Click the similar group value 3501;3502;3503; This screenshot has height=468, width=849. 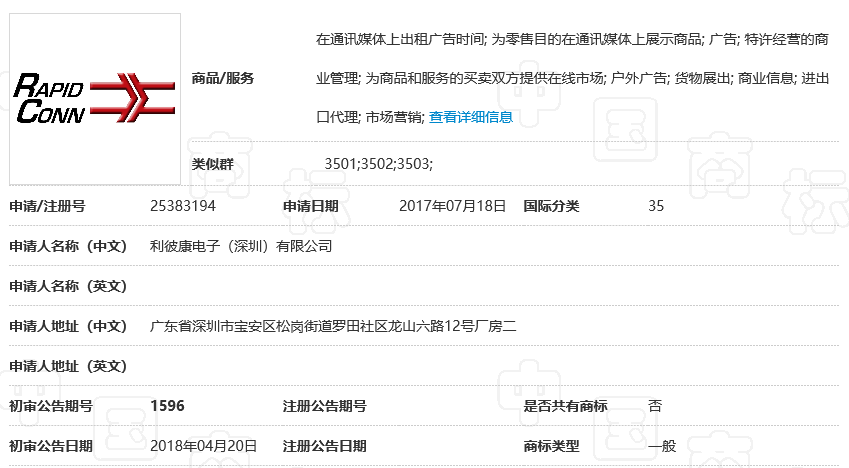378,163
